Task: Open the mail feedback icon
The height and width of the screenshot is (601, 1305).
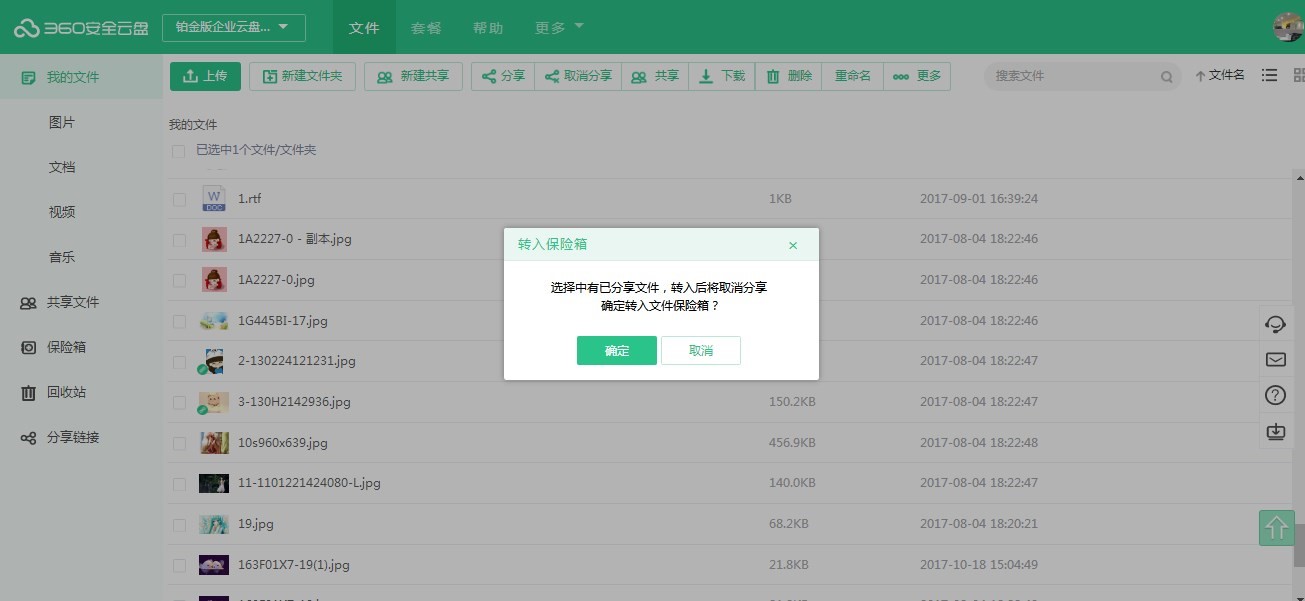Action: 1275,360
